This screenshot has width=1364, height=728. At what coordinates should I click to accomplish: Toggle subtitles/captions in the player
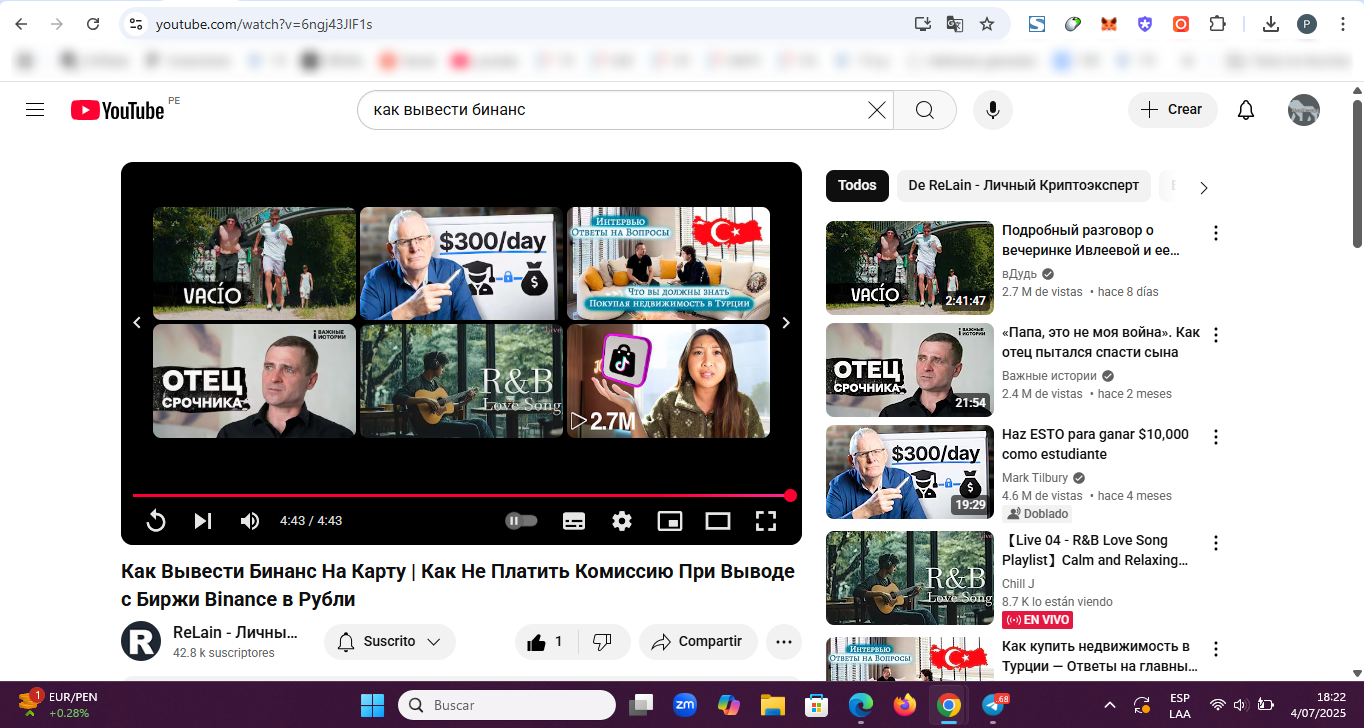tap(574, 521)
